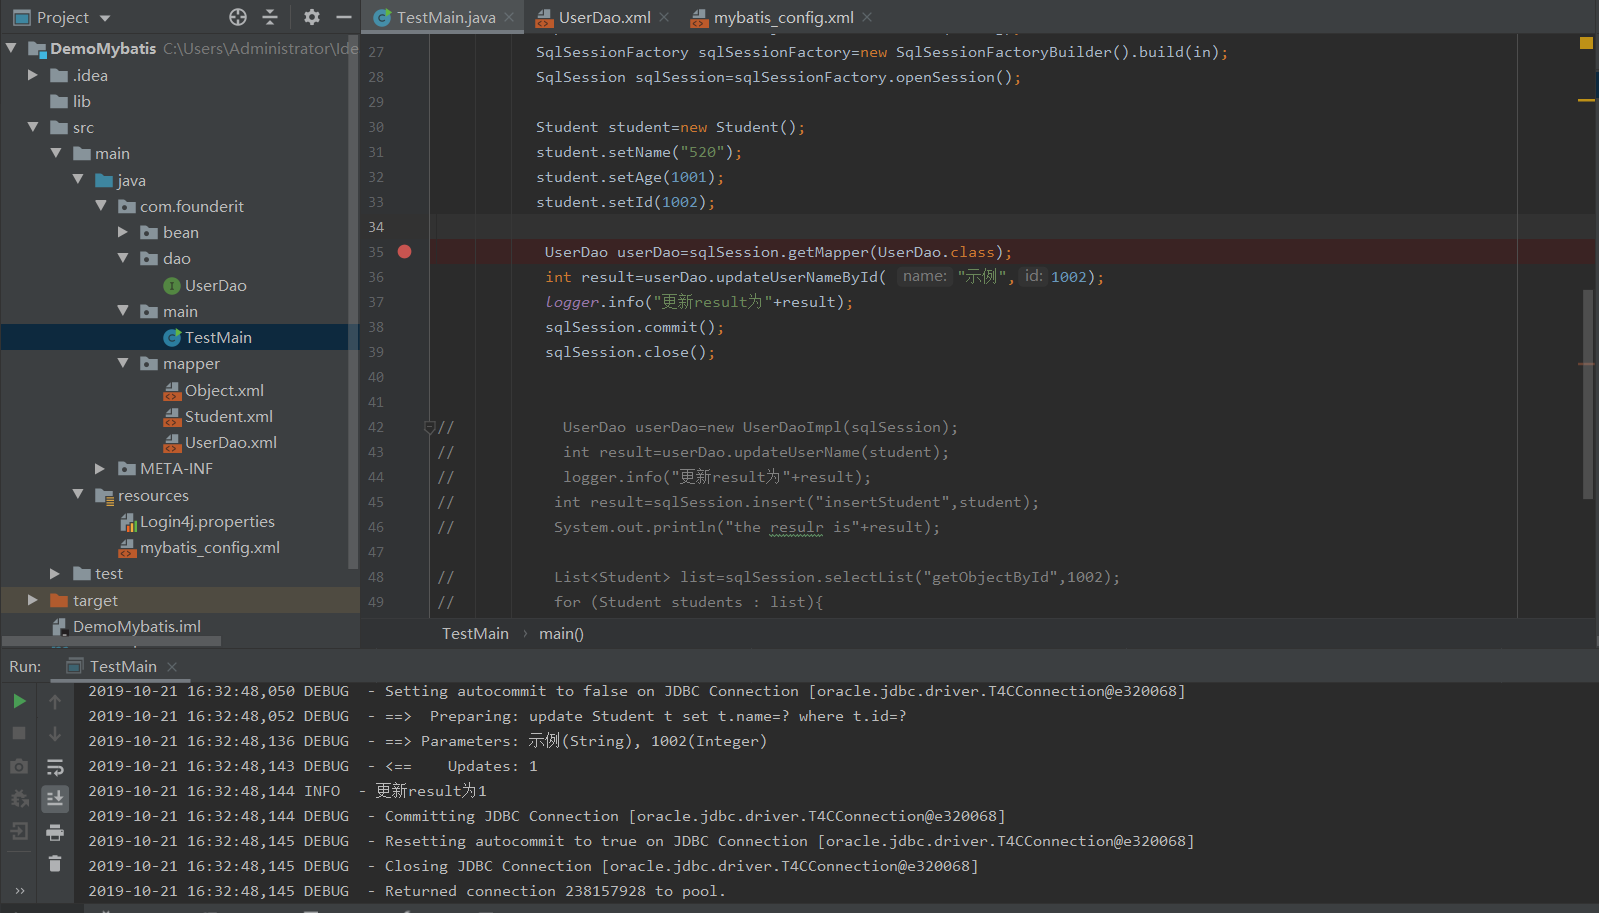The height and width of the screenshot is (913, 1599).
Task: Click the Print icon in Run toolbar
Action: (x=55, y=832)
